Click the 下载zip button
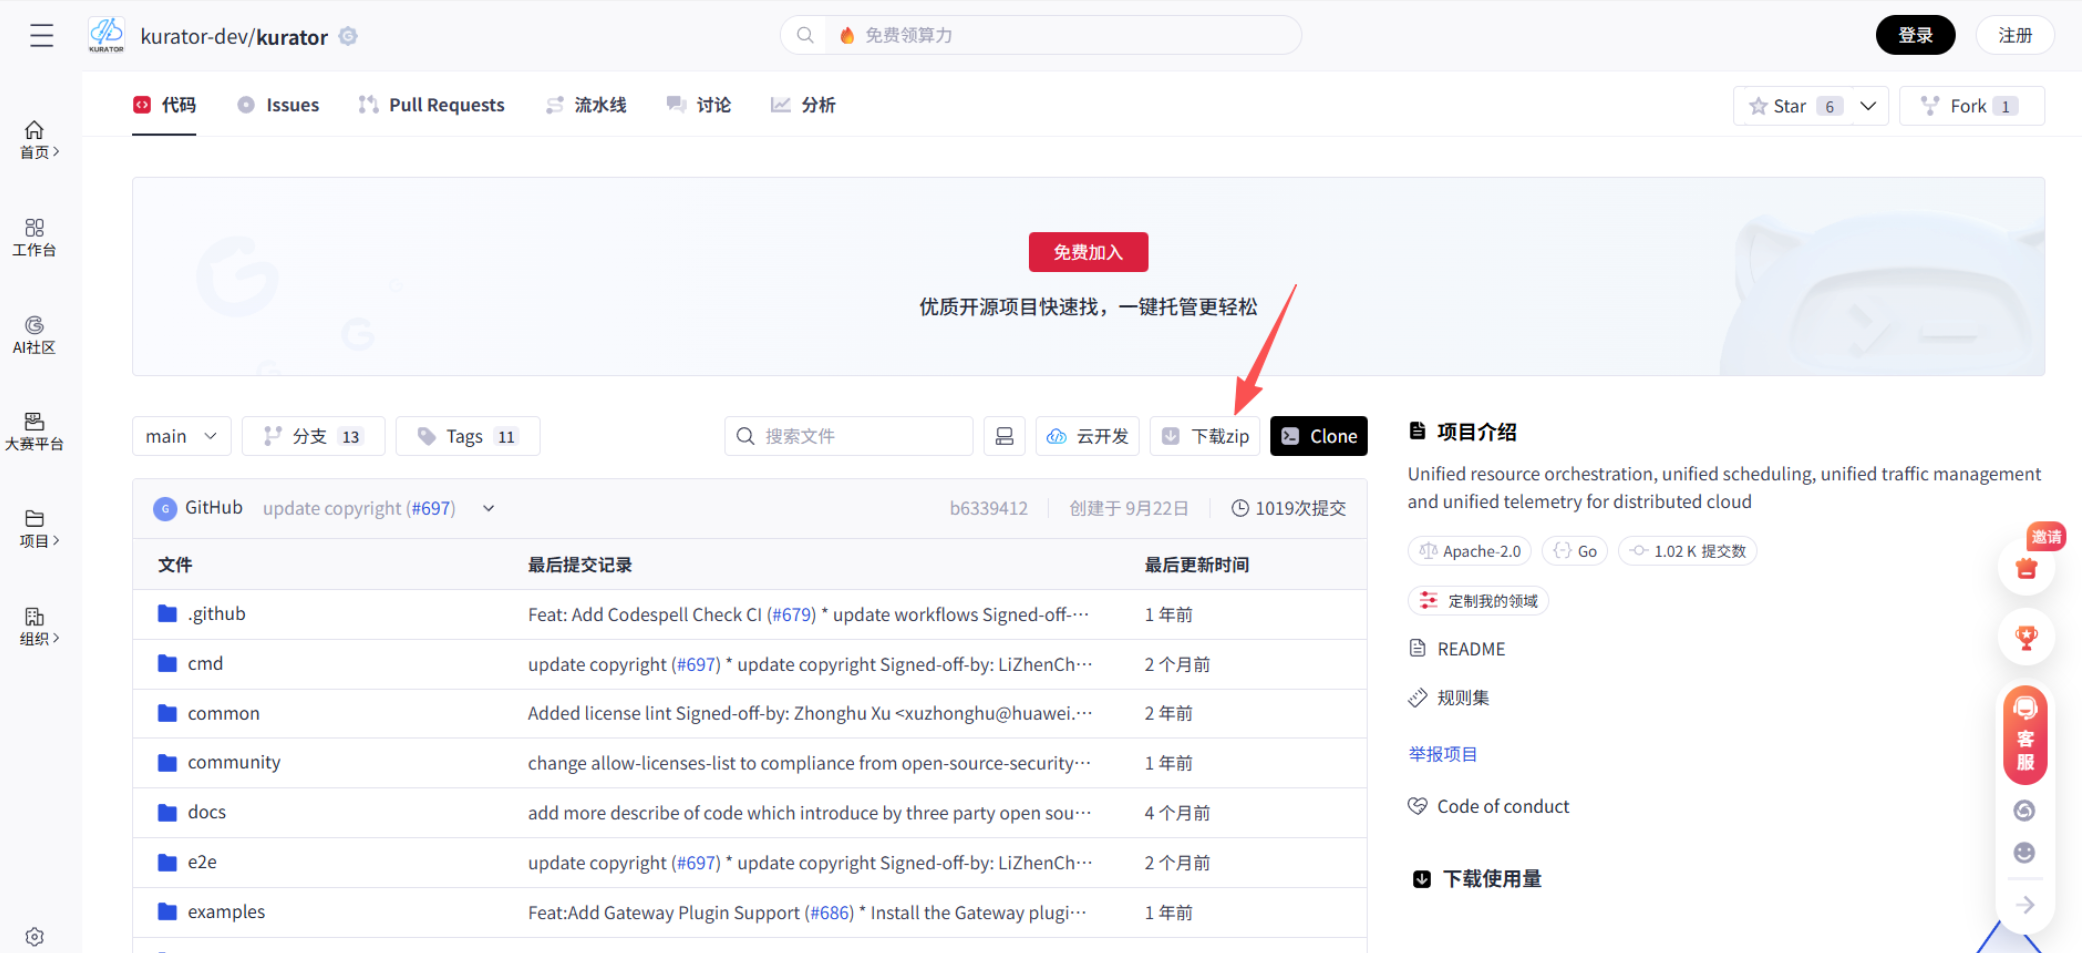 [1205, 436]
